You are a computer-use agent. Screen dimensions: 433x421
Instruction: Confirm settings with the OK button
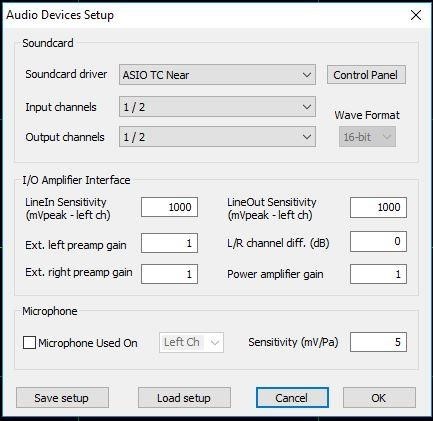[x=379, y=398]
